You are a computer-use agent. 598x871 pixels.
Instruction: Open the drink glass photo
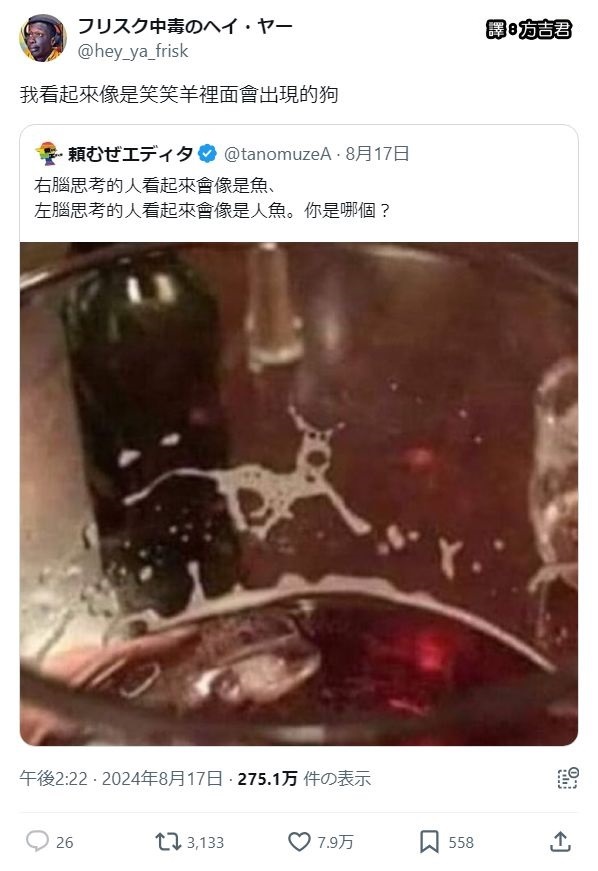coord(299,494)
